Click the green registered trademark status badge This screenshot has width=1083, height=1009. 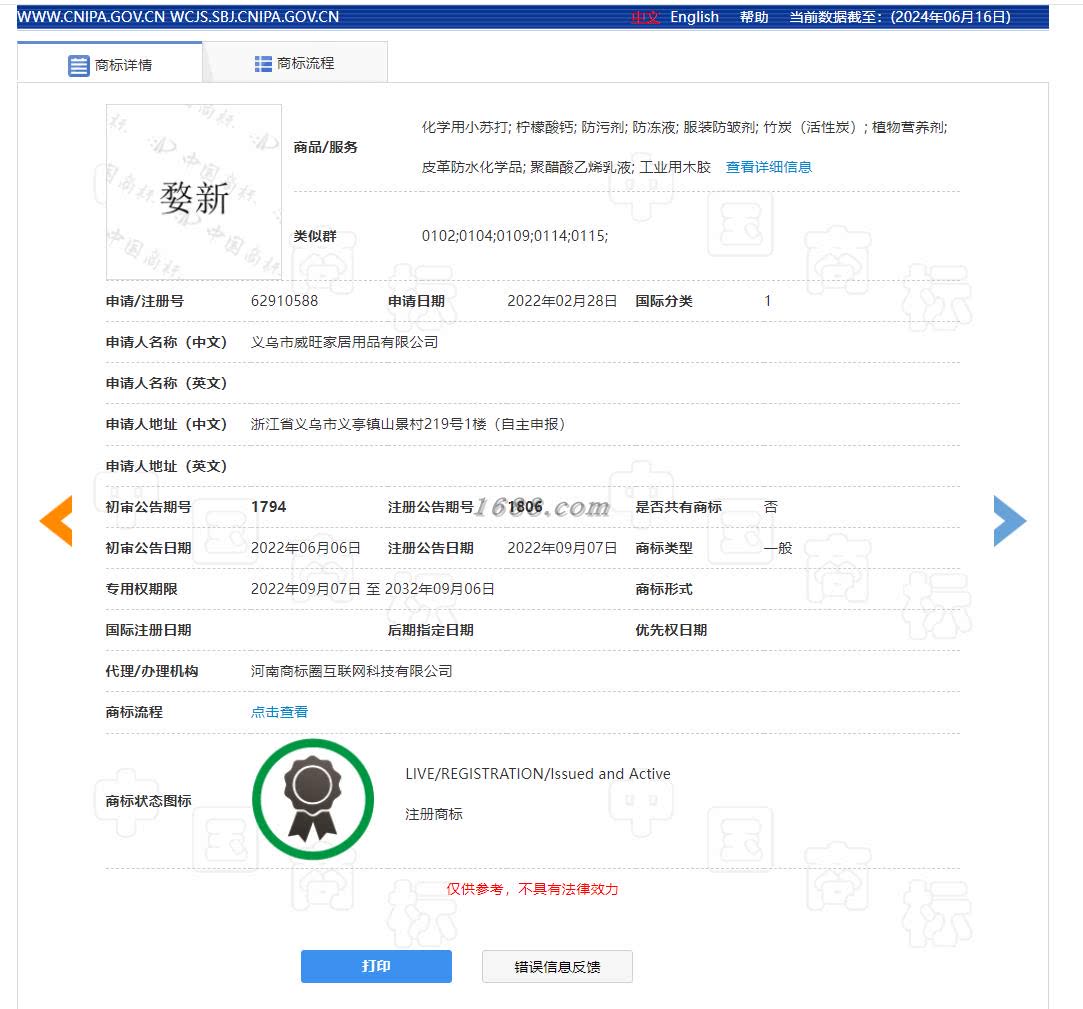(x=313, y=799)
